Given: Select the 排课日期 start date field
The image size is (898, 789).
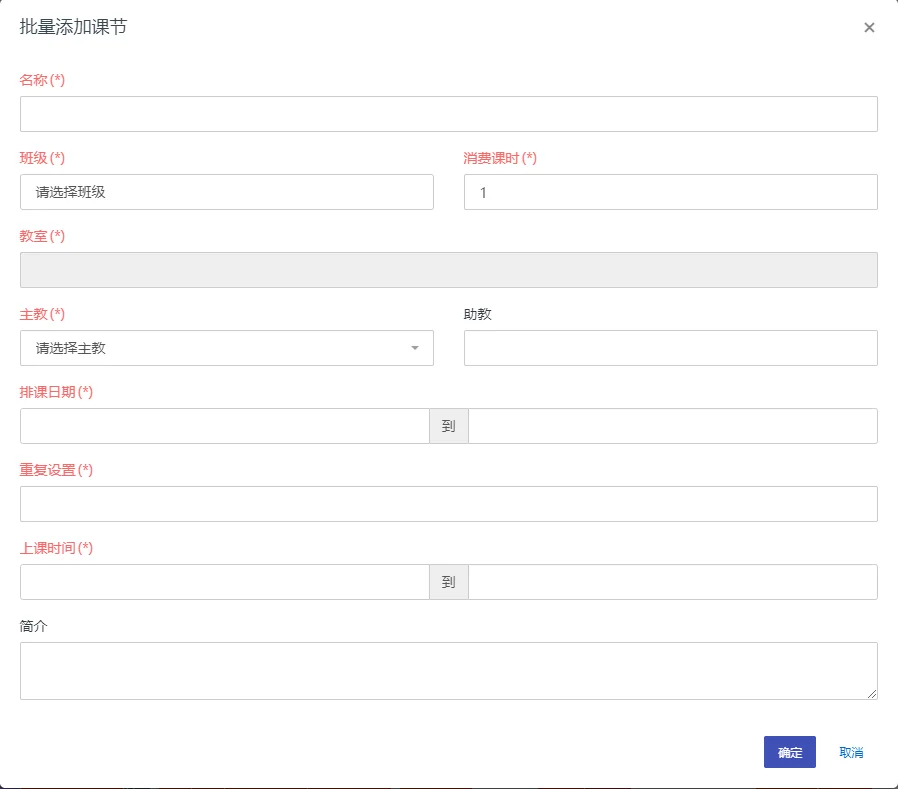Looking at the screenshot, I should tap(224, 425).
